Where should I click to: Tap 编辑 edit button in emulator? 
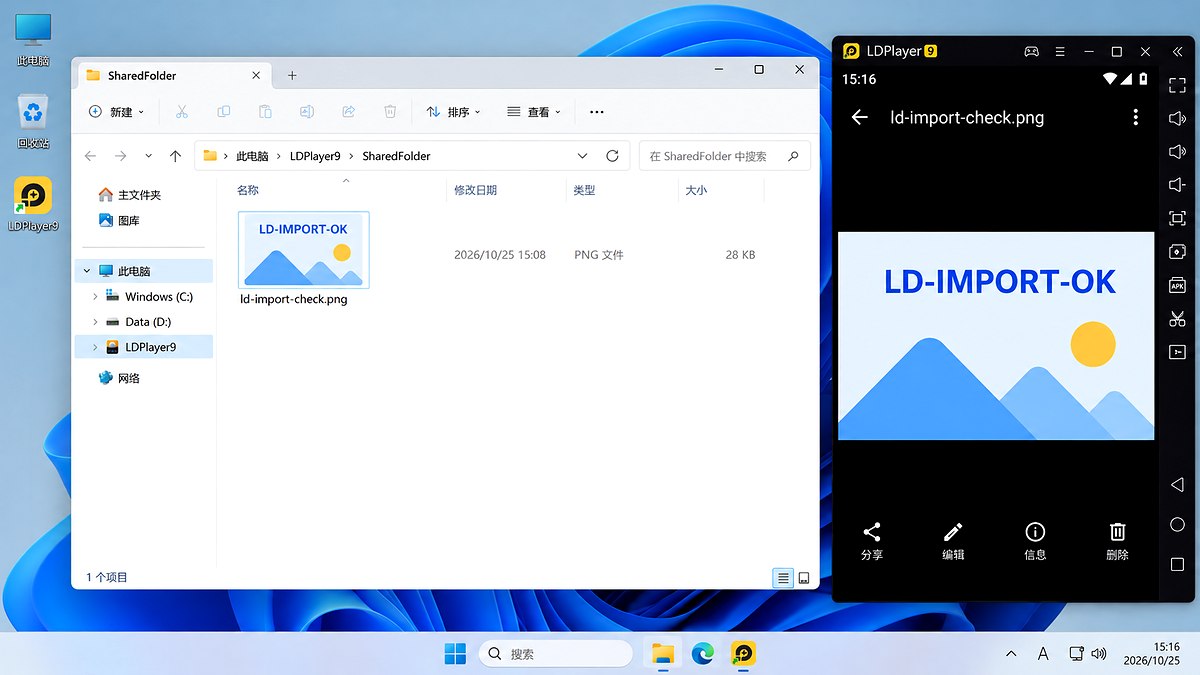953,541
